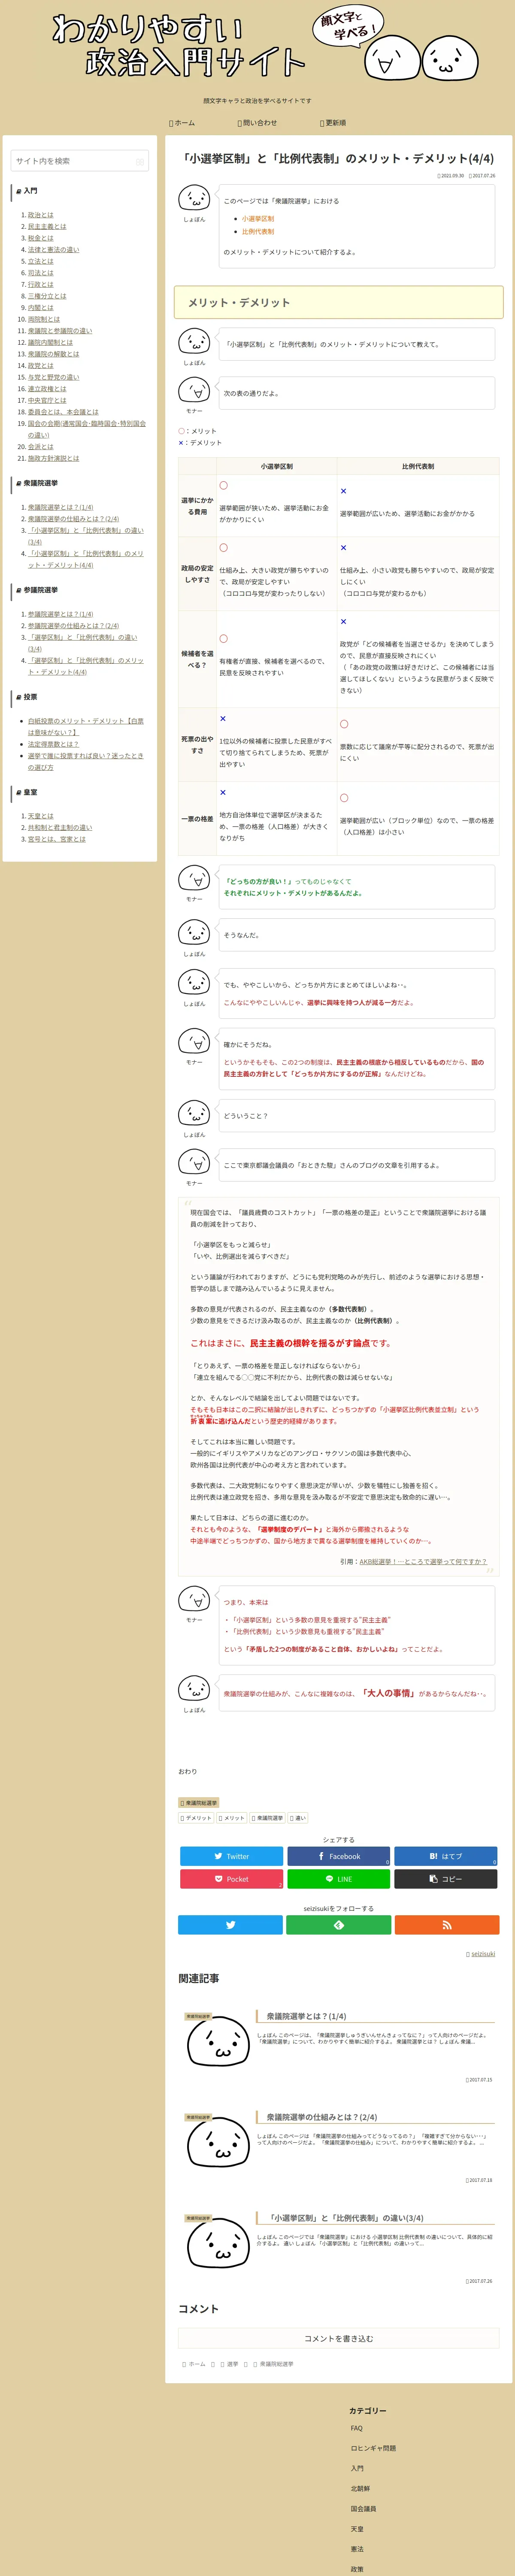Follow seizisuki on Twitter (blue bird button)

[230, 1925]
